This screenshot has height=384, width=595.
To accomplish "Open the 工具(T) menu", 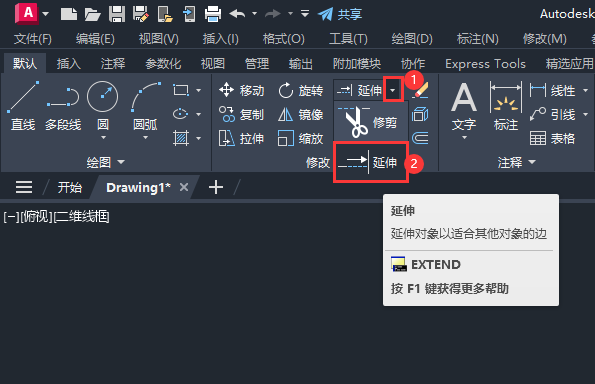I will pyautogui.click(x=348, y=39).
